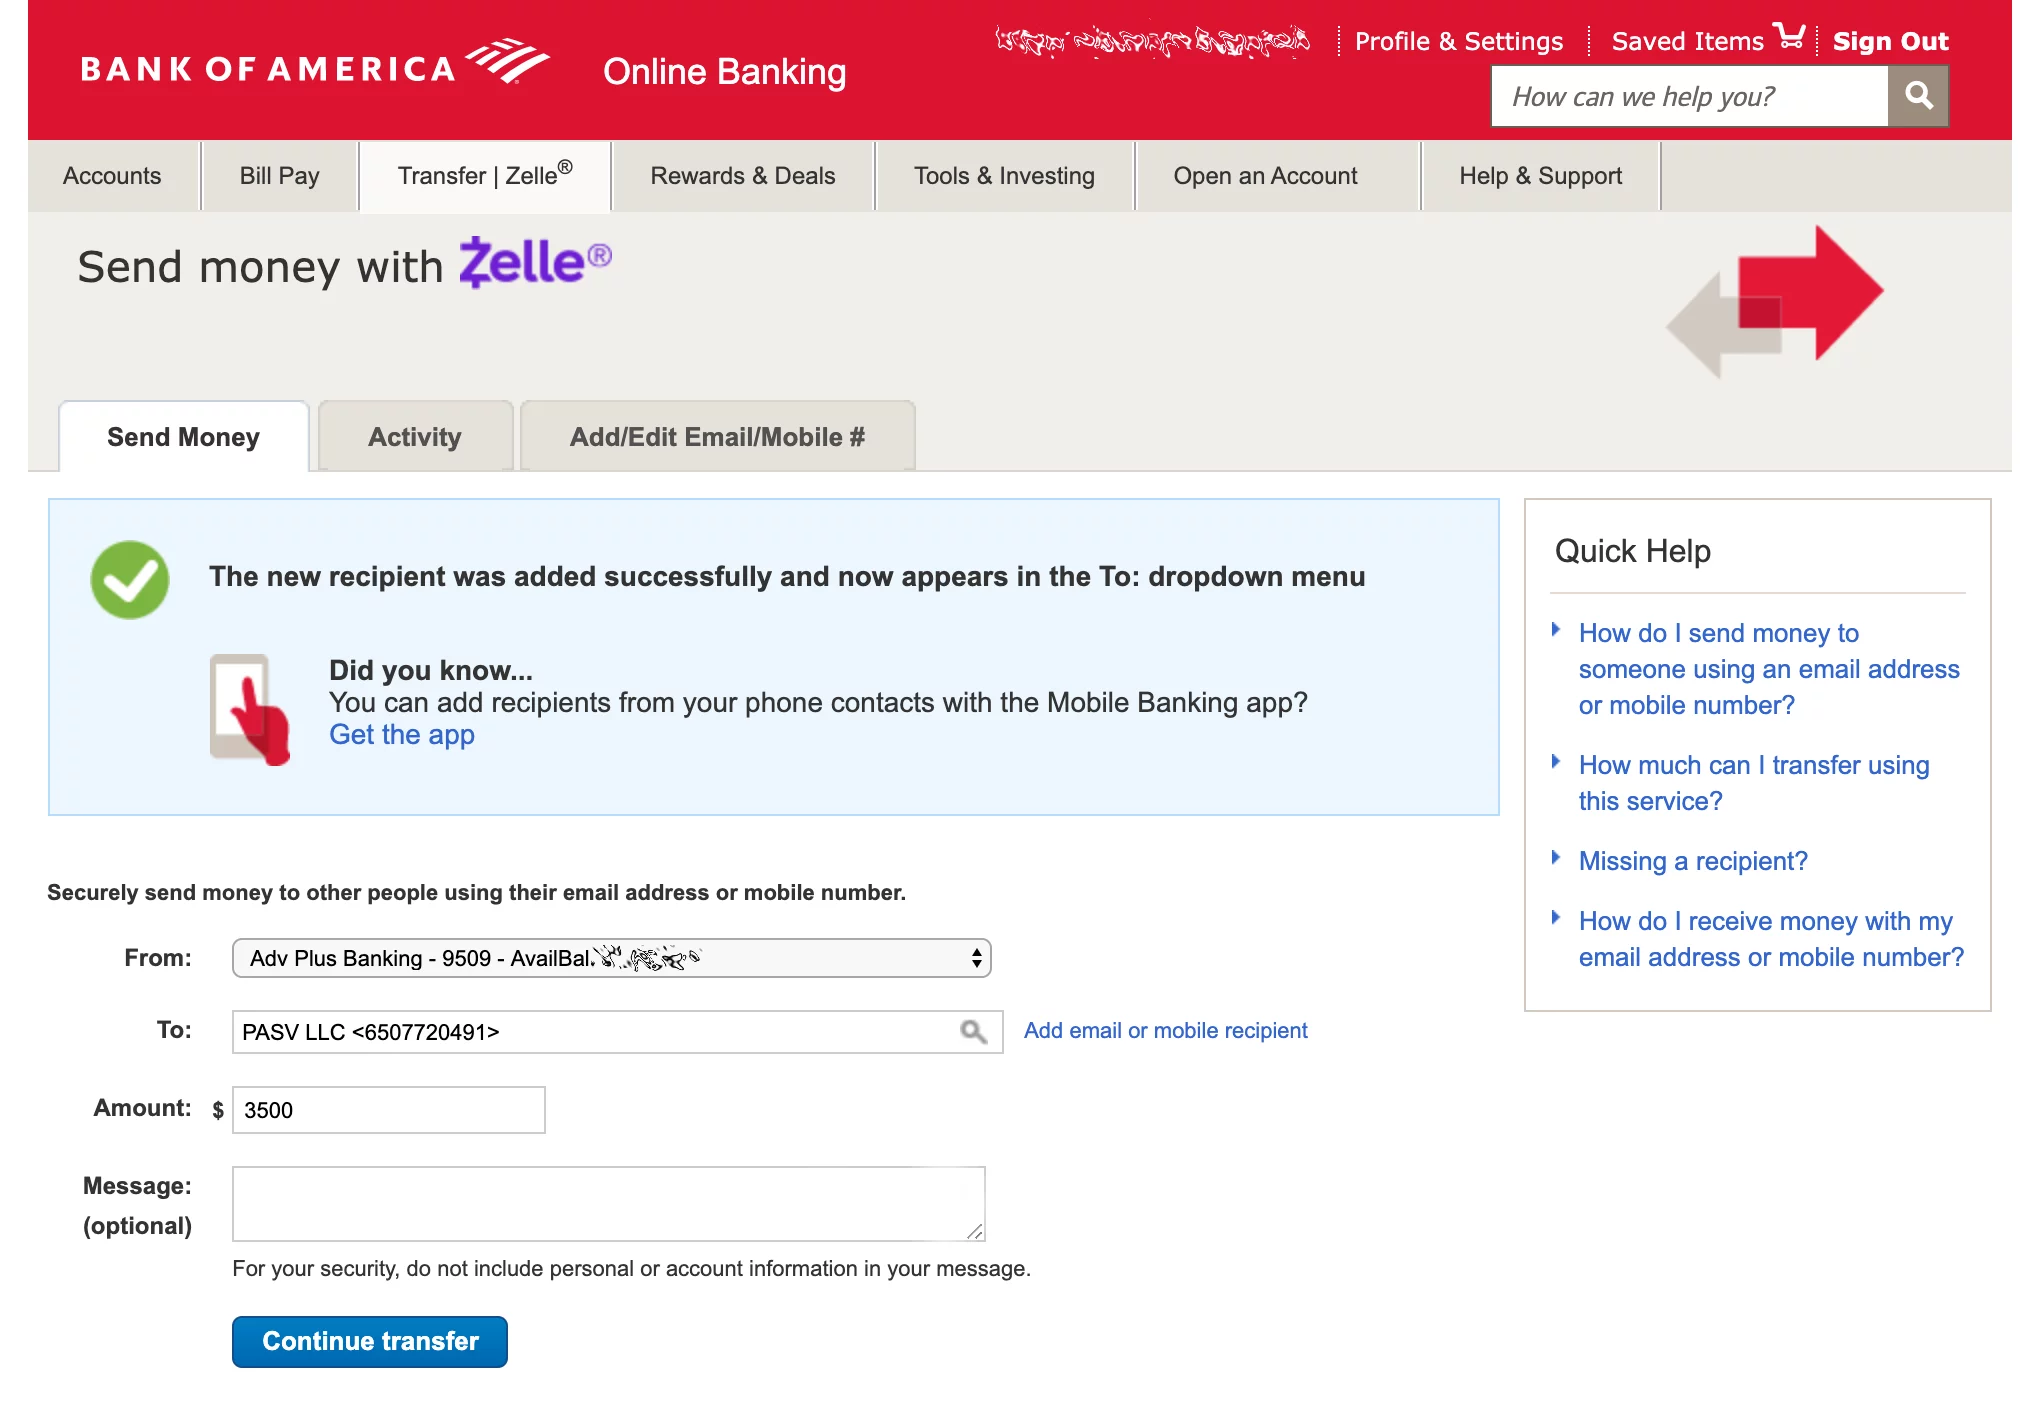This screenshot has height=1428, width=2038.
Task: Click the green success checkmark icon
Action: pos(130,580)
